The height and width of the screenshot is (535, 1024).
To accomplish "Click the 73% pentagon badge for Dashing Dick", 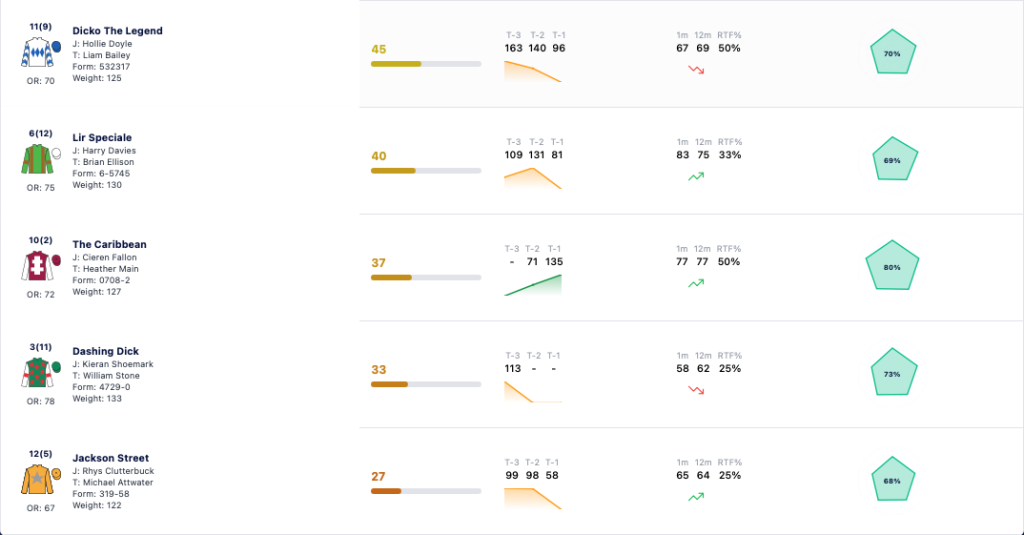I will (x=893, y=373).
